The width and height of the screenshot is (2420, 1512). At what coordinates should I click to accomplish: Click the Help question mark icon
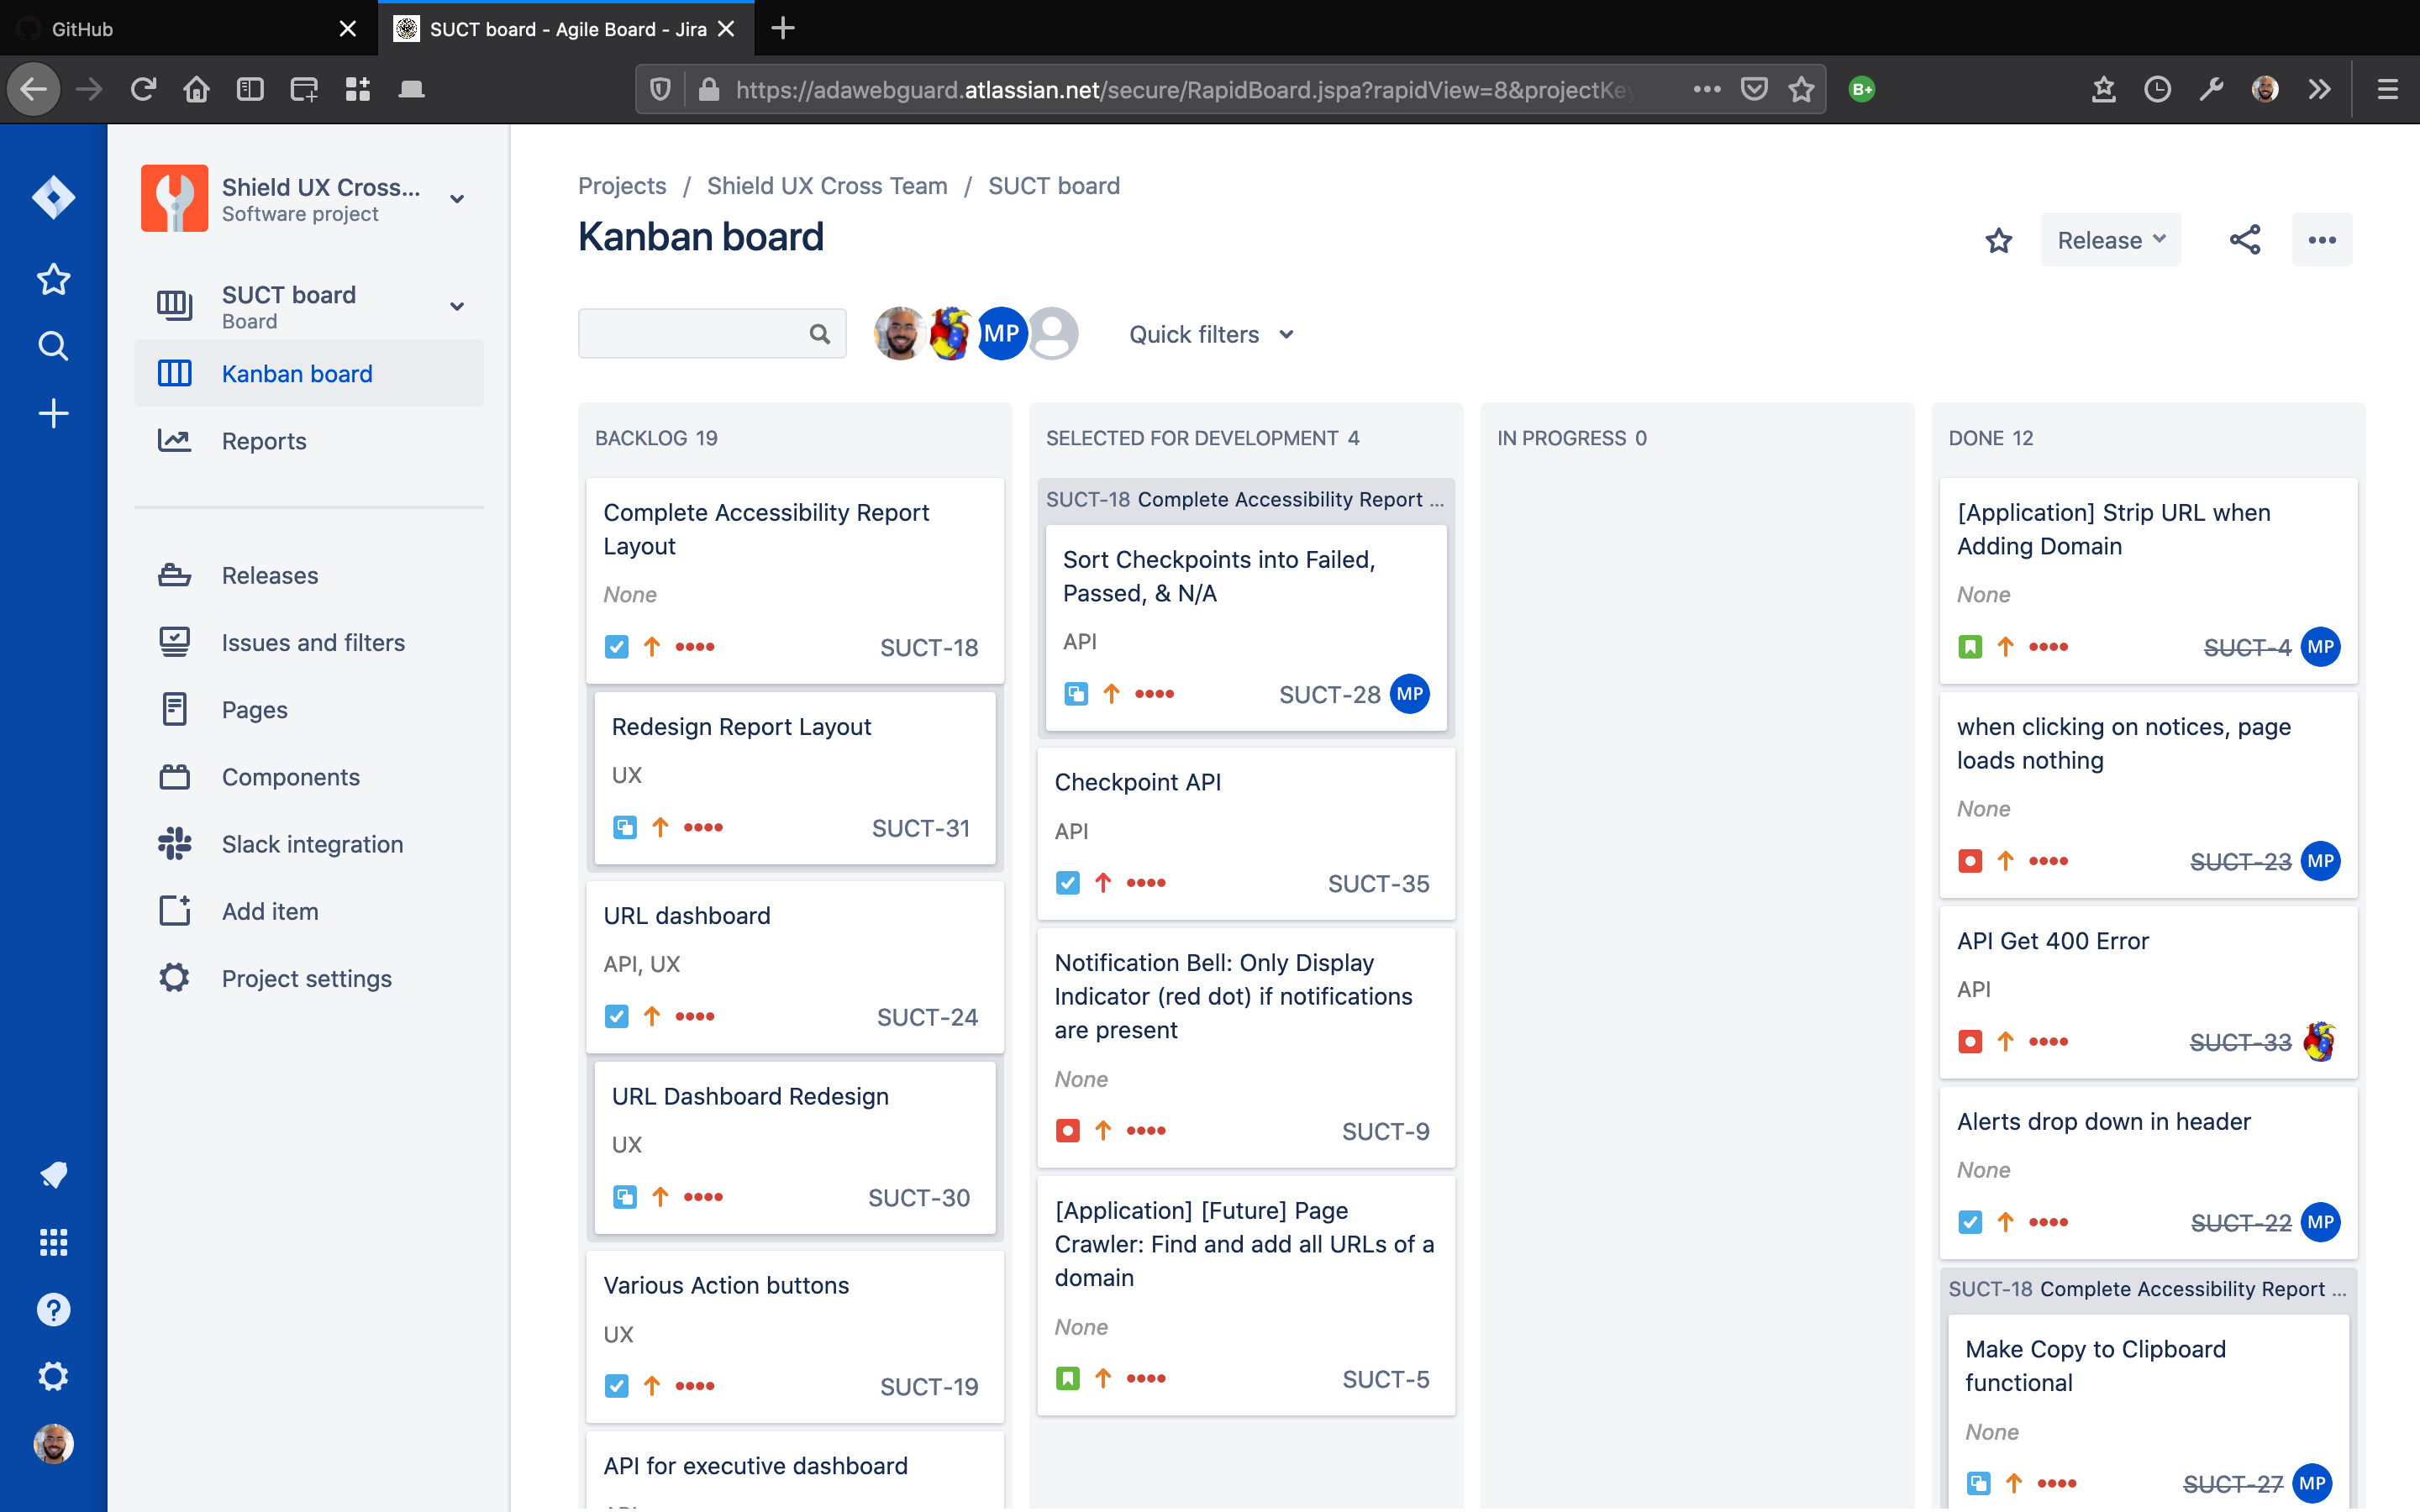pyautogui.click(x=53, y=1309)
